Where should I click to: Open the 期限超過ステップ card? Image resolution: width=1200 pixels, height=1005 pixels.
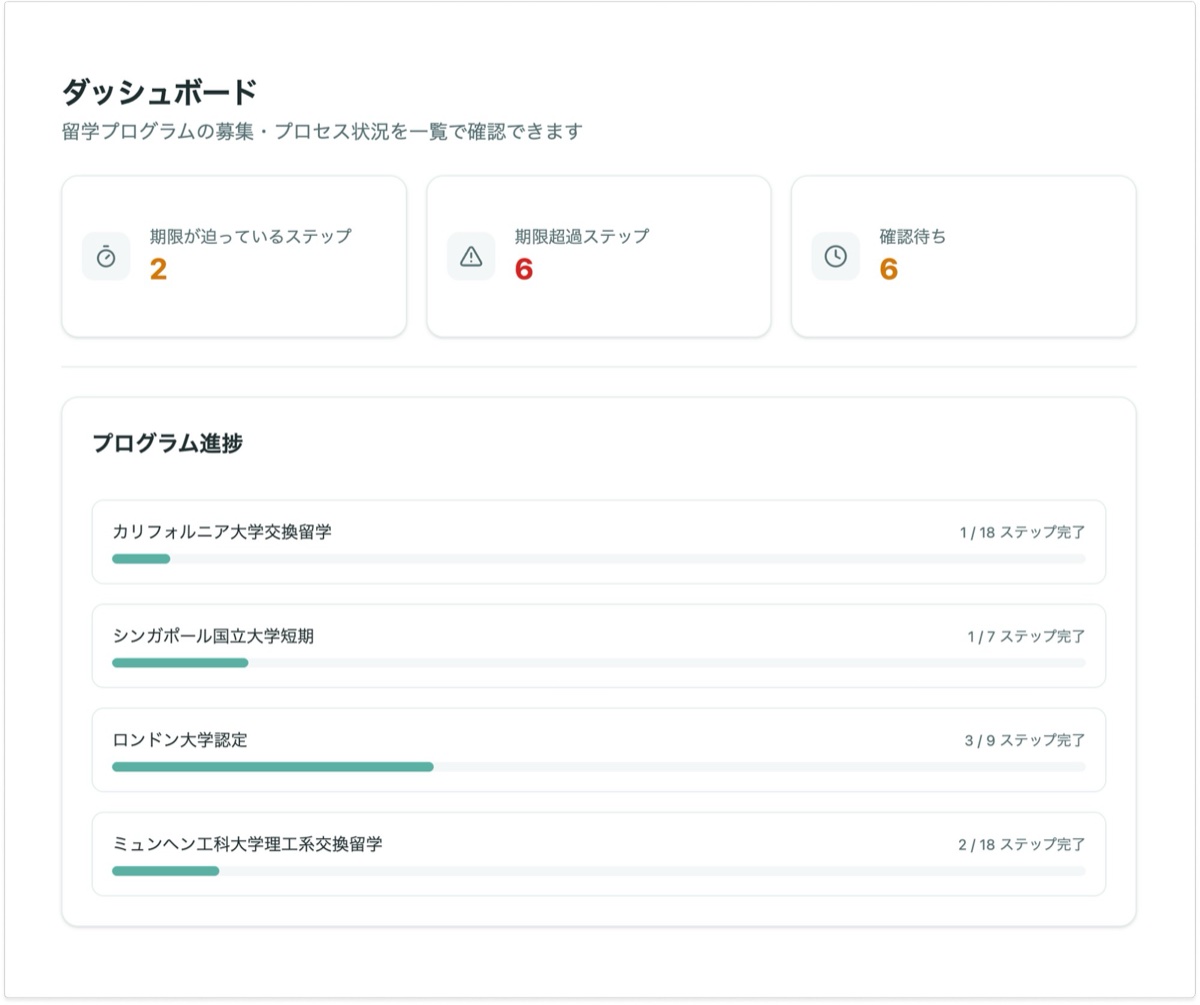[x=599, y=257]
